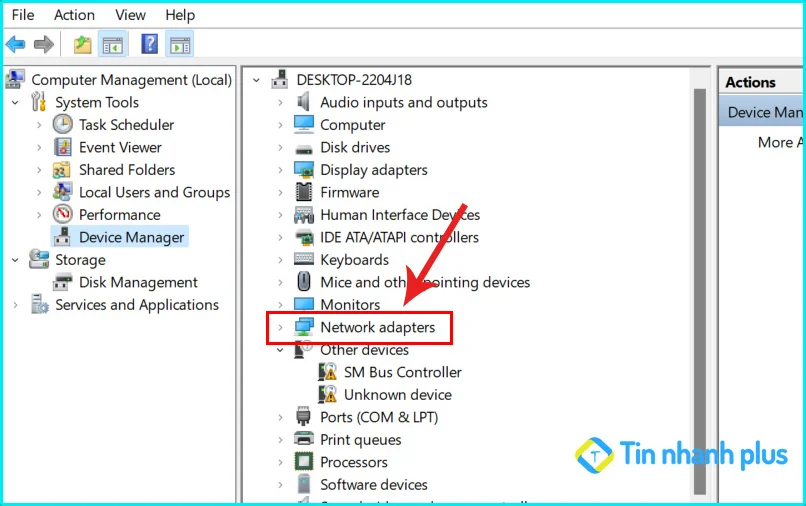The height and width of the screenshot is (506, 806).
Task: Collapse the DESKTOP-2204J18 root node
Action: 256,80
